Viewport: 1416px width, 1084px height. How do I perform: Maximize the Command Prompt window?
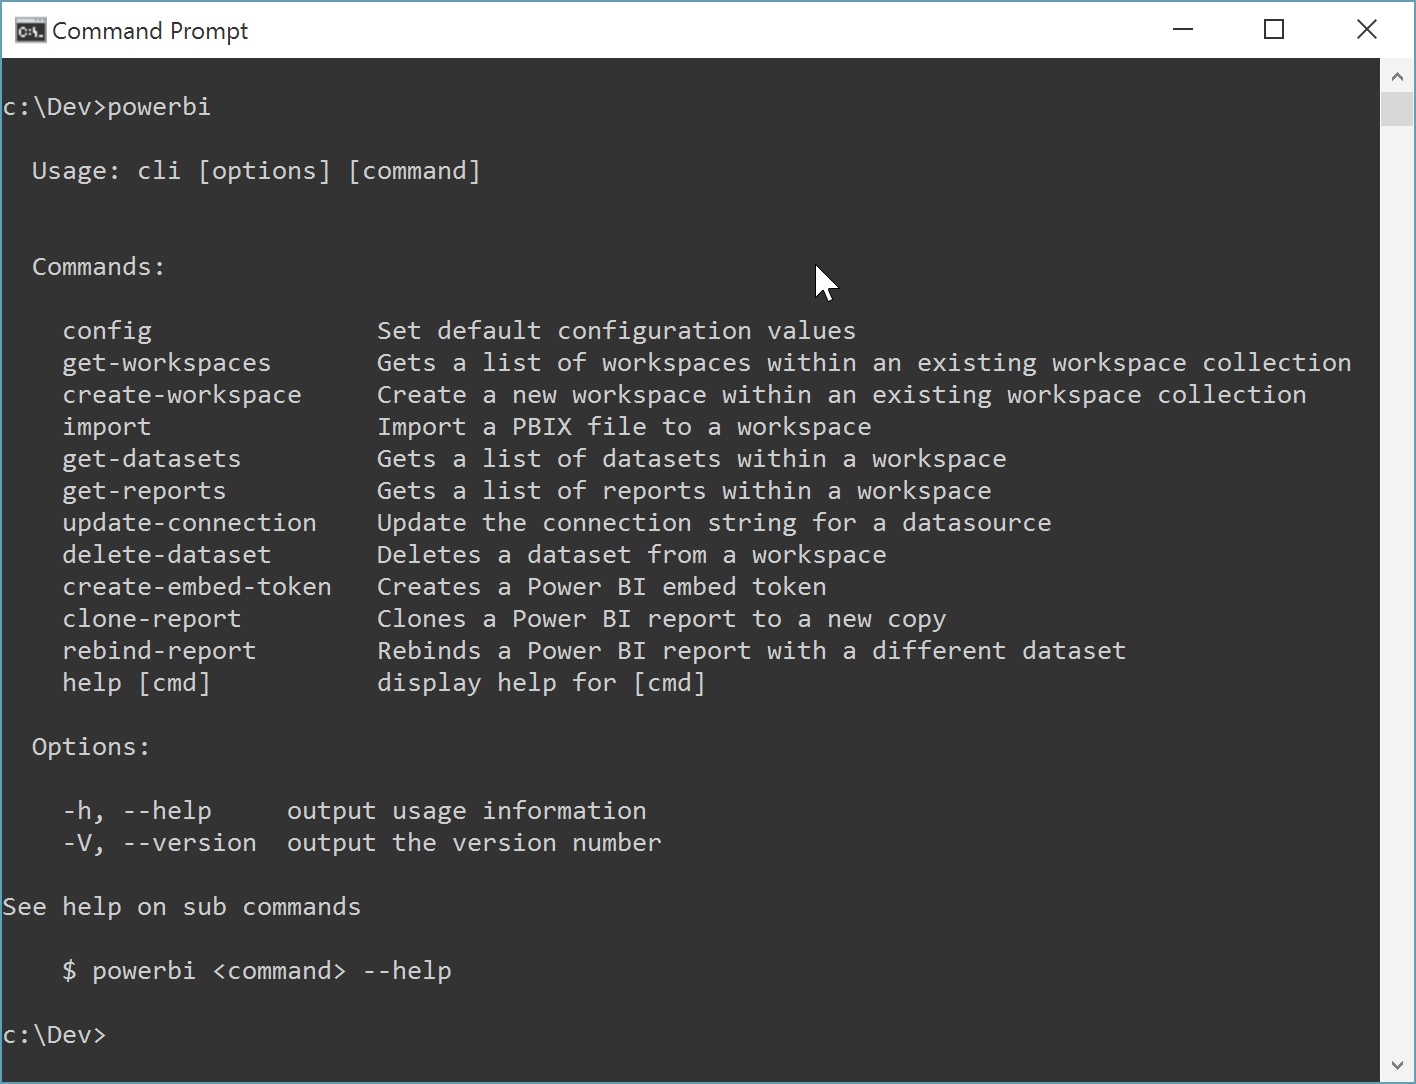(x=1274, y=30)
